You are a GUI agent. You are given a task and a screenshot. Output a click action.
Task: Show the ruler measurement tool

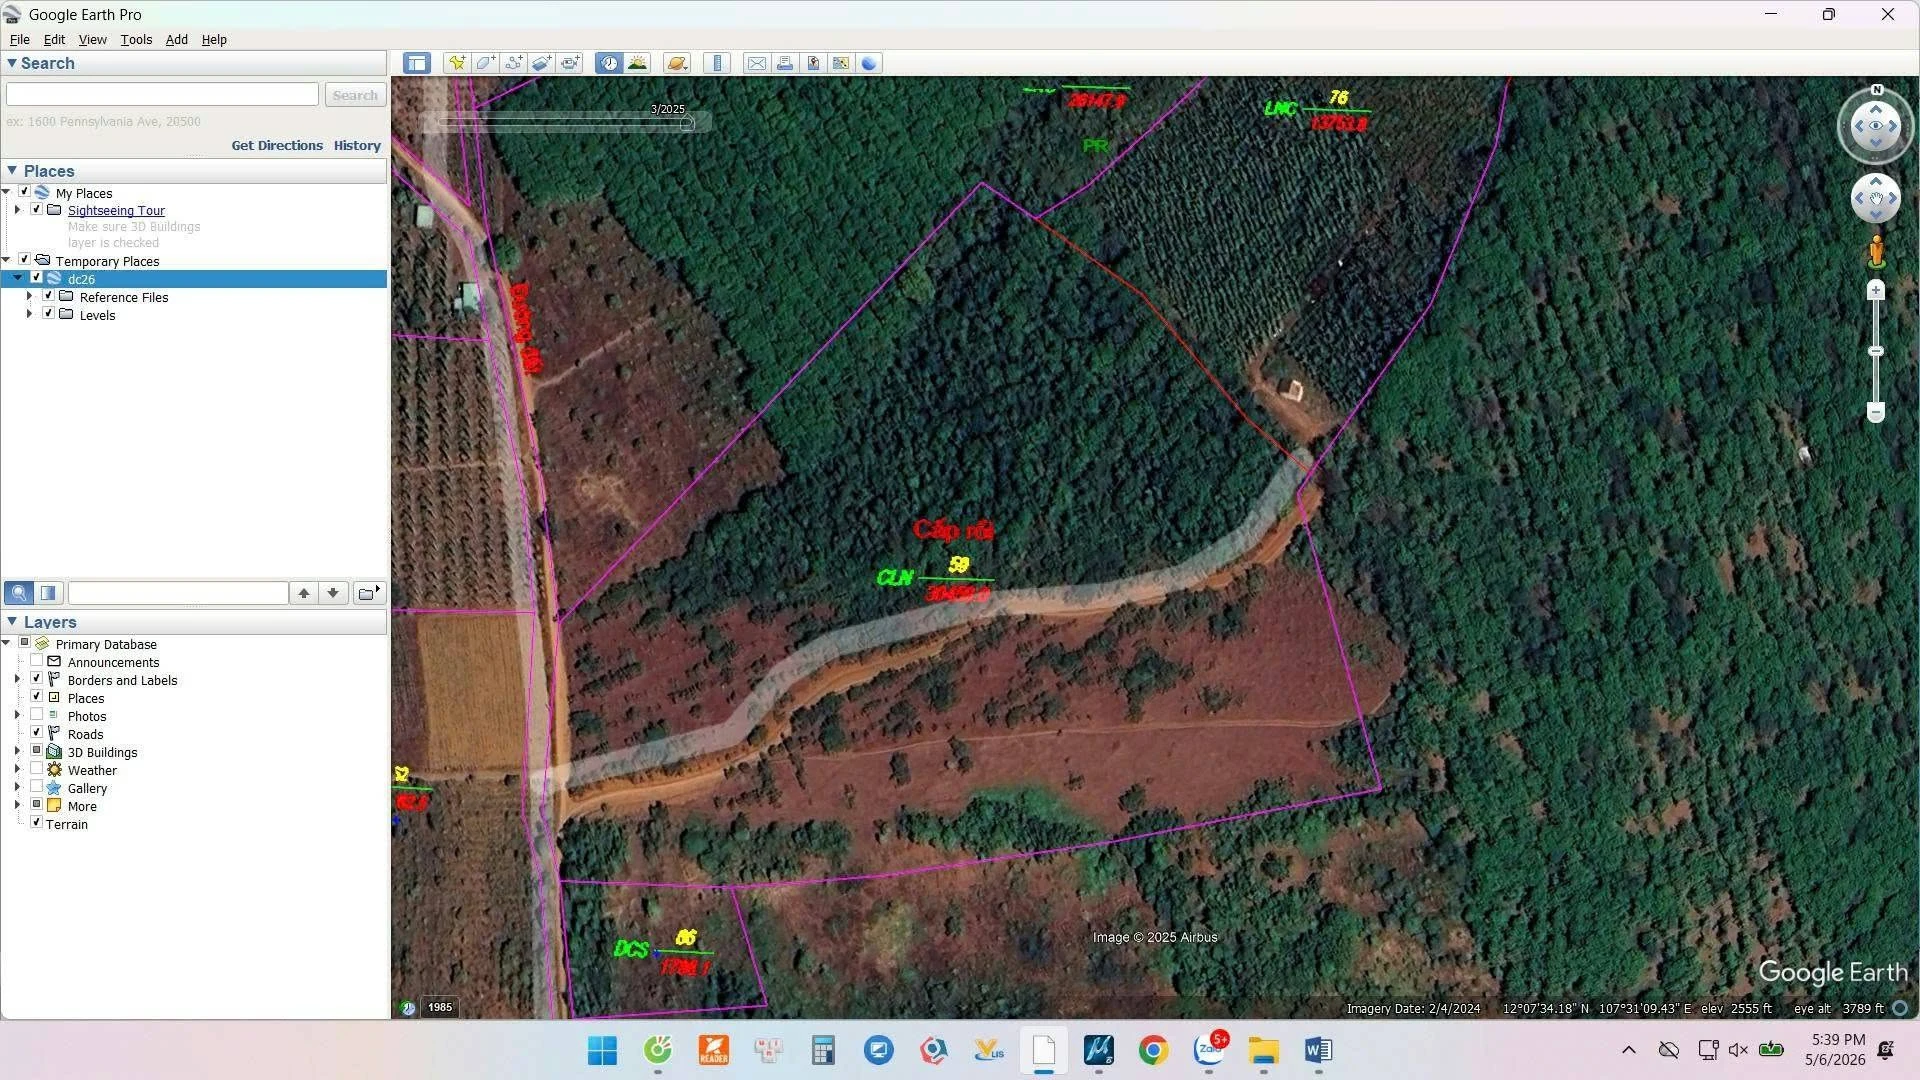717,63
